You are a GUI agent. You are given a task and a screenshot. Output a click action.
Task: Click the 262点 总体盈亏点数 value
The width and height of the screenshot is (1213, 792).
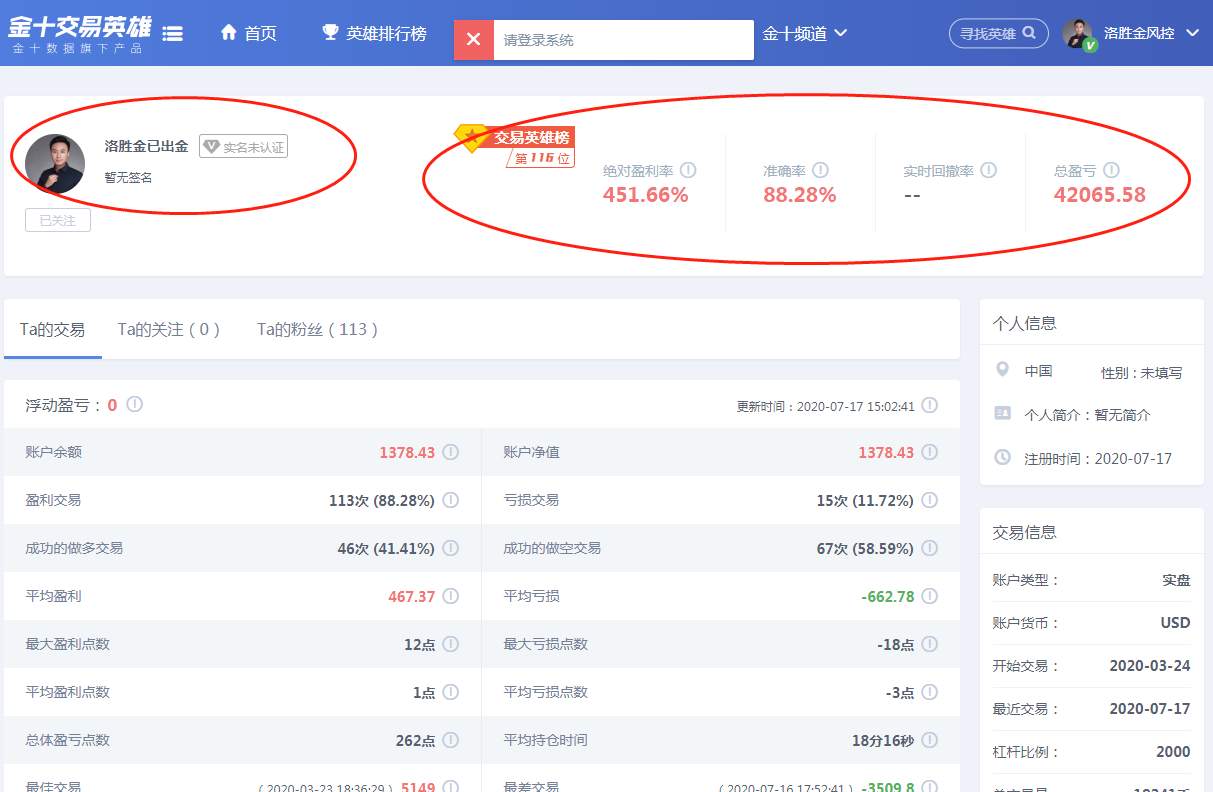416,740
